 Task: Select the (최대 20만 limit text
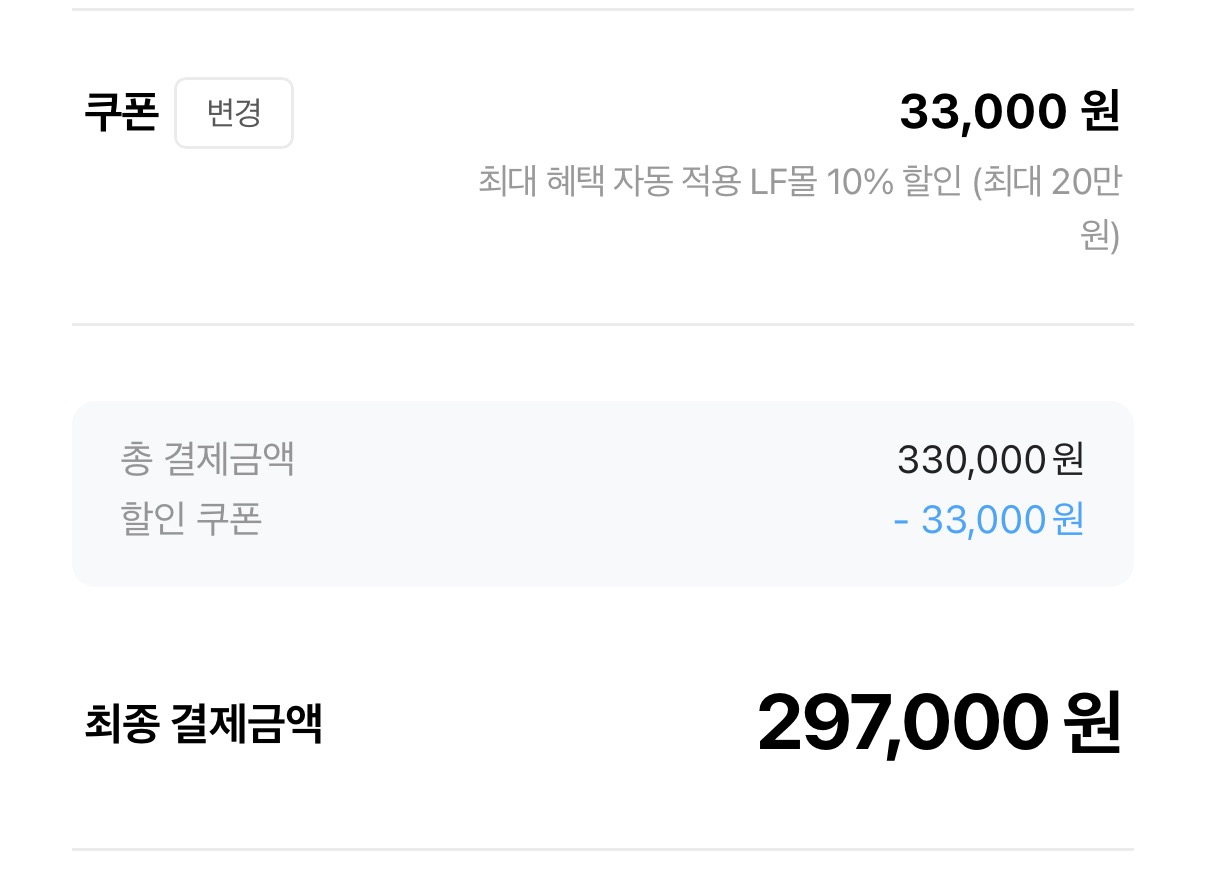pos(1046,183)
